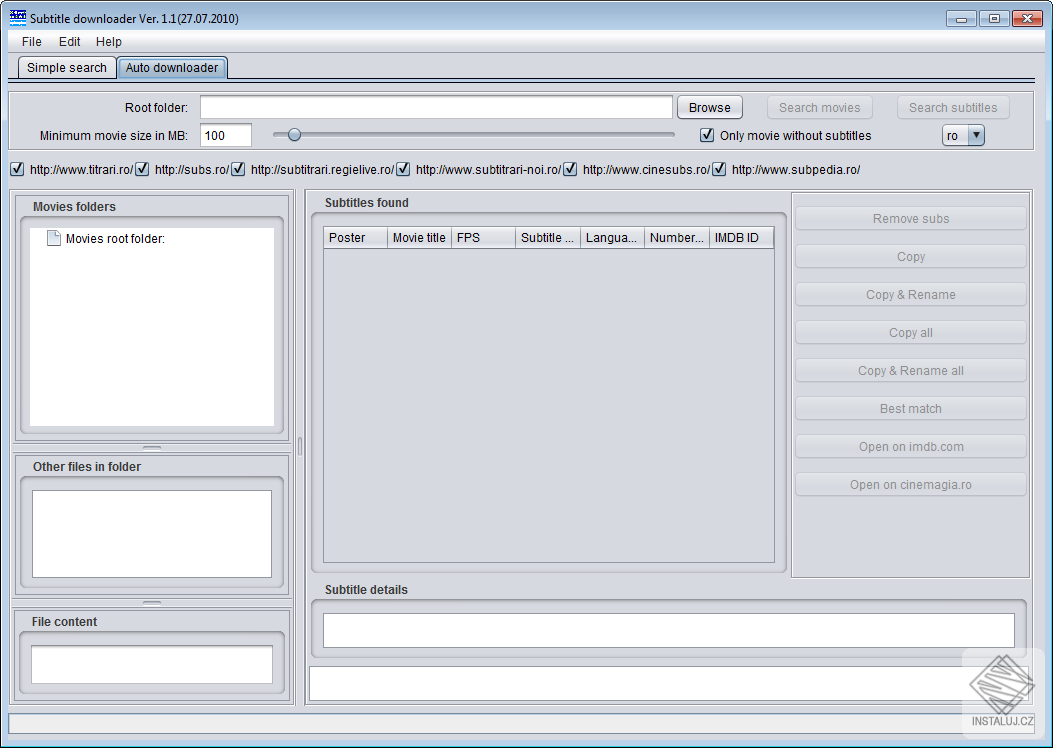This screenshot has width=1053, height=748.
Task: Toggle the subtitrari.regielive.ro checkbox
Action: click(238, 169)
